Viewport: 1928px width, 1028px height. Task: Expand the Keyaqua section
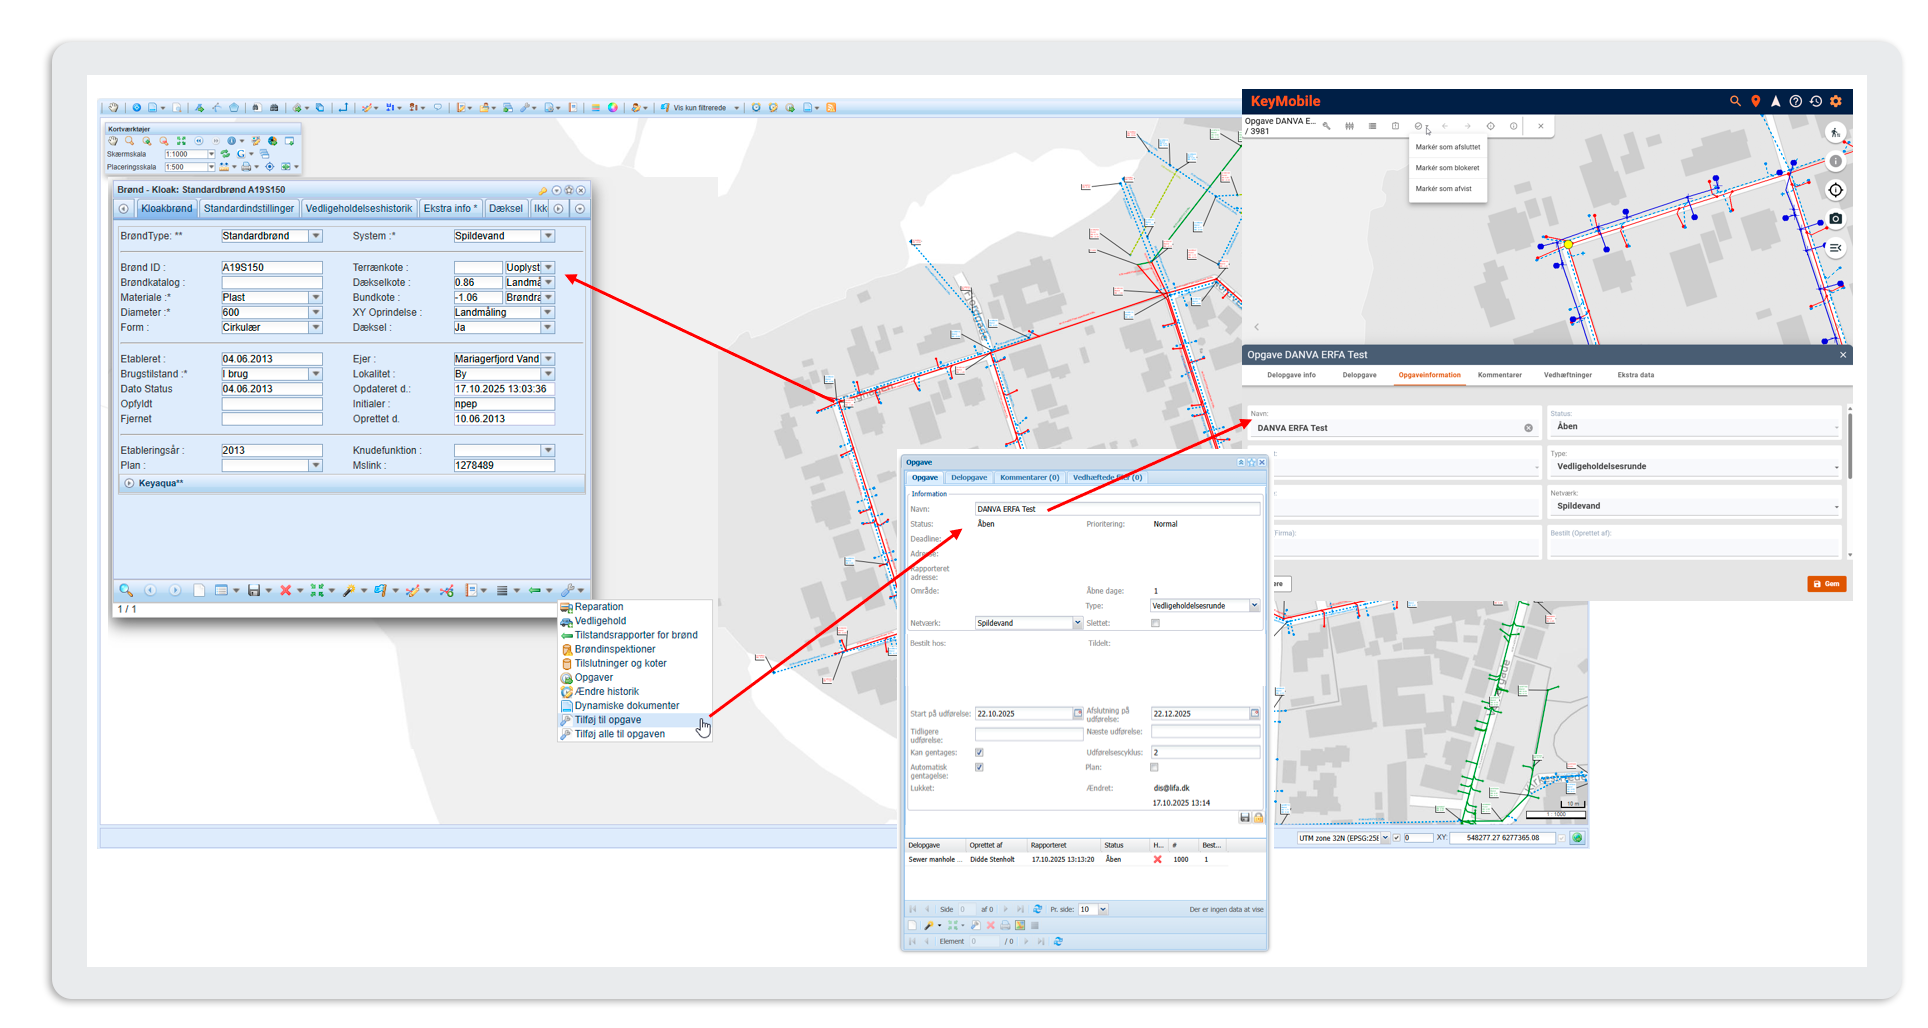click(x=129, y=484)
